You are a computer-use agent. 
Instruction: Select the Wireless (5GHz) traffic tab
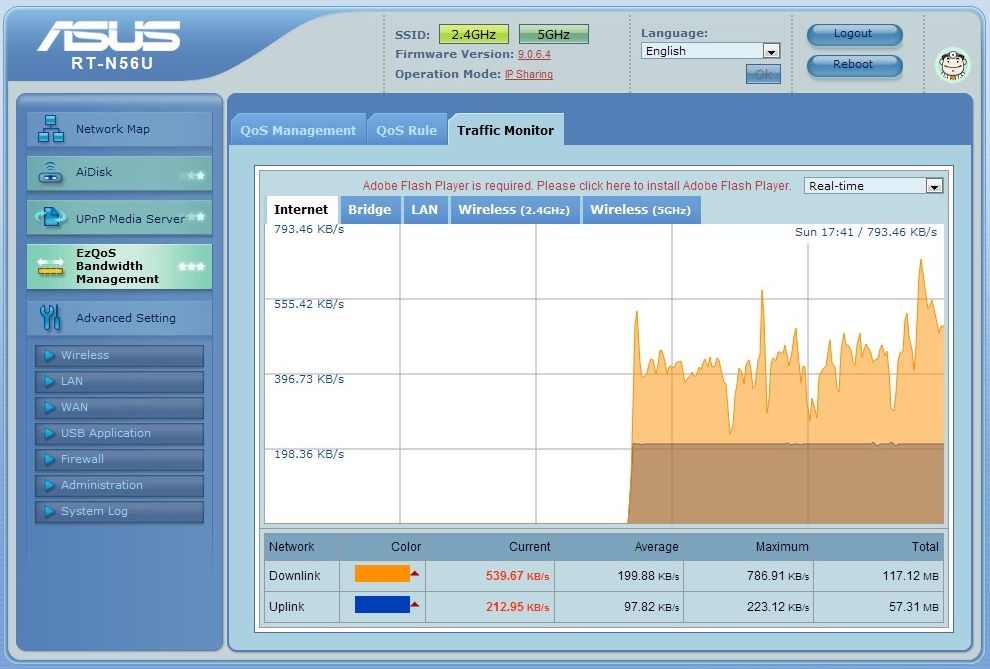coord(640,210)
